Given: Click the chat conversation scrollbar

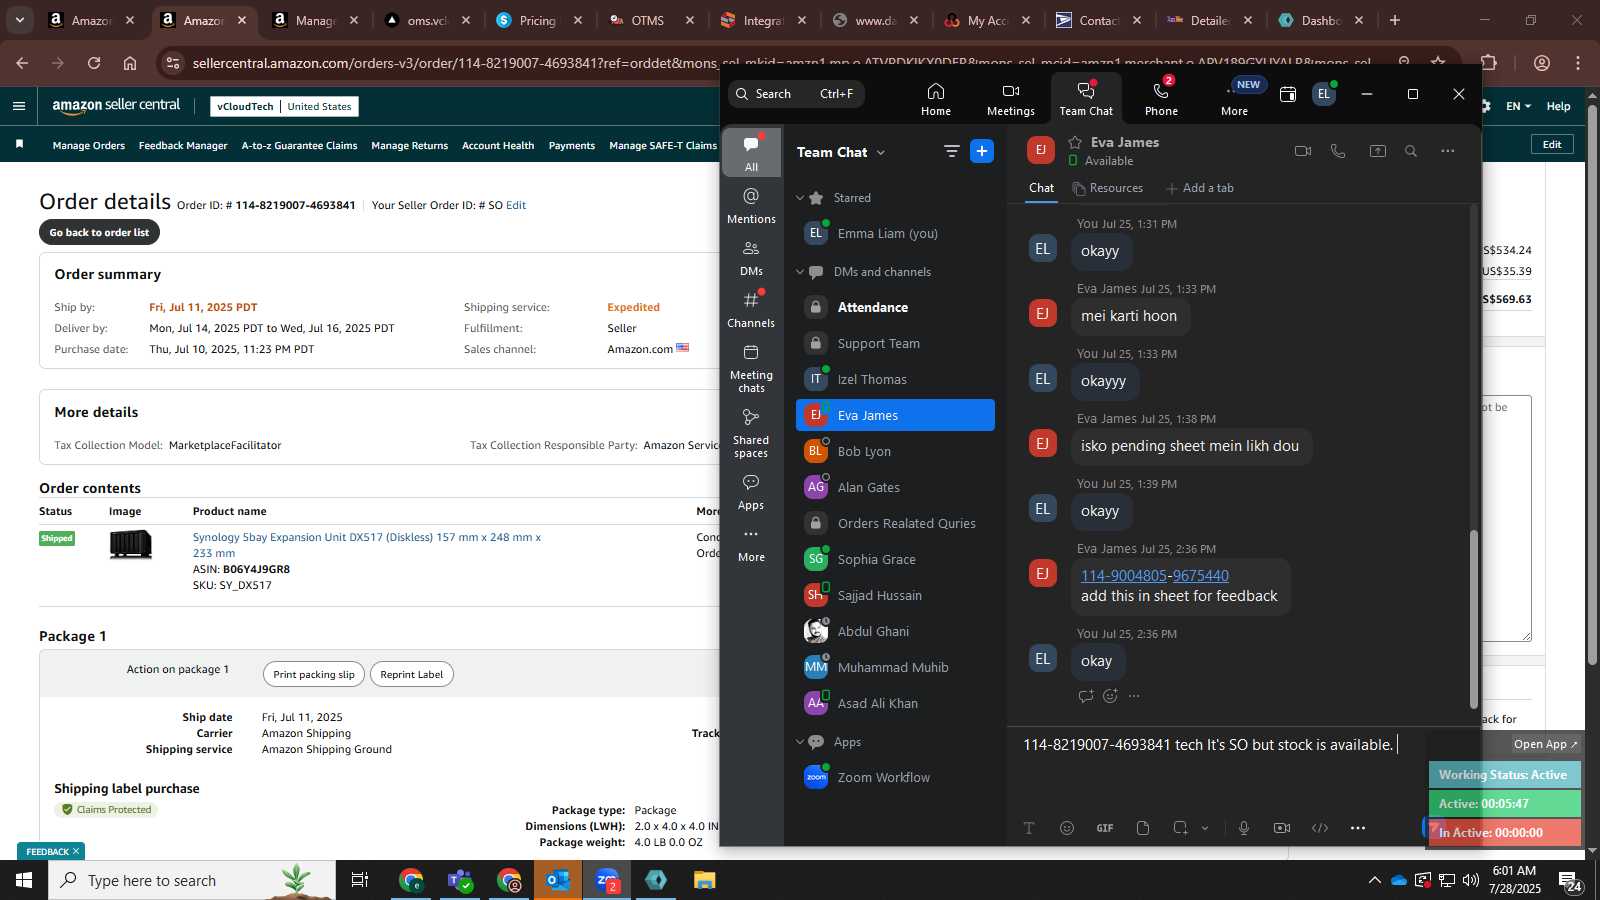Looking at the screenshot, I should (x=1473, y=620).
